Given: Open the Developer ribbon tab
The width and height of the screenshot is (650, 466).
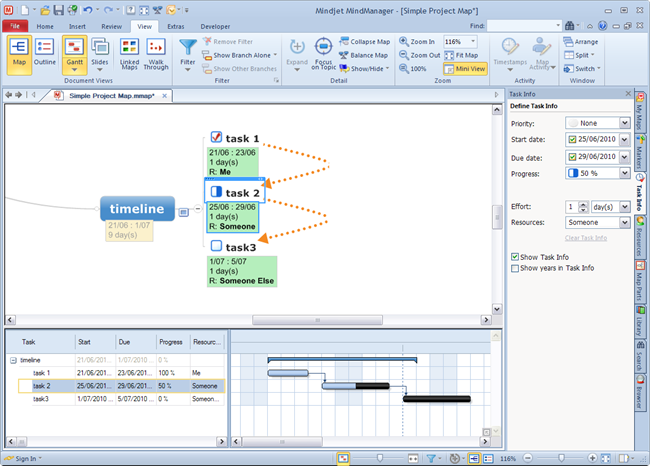Looking at the screenshot, I should click(x=215, y=26).
